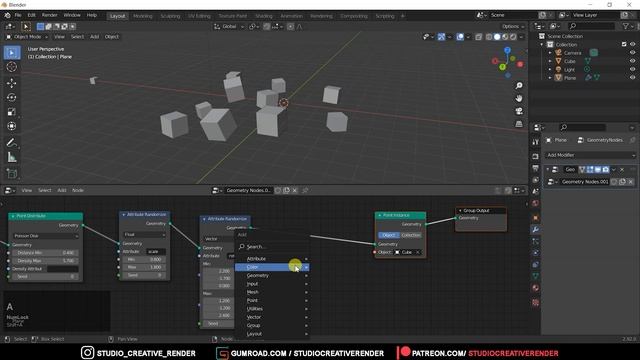Viewport: 640px width, 360px height.
Task: Open the Poisson Disk distribution dropdown
Action: 46,236
